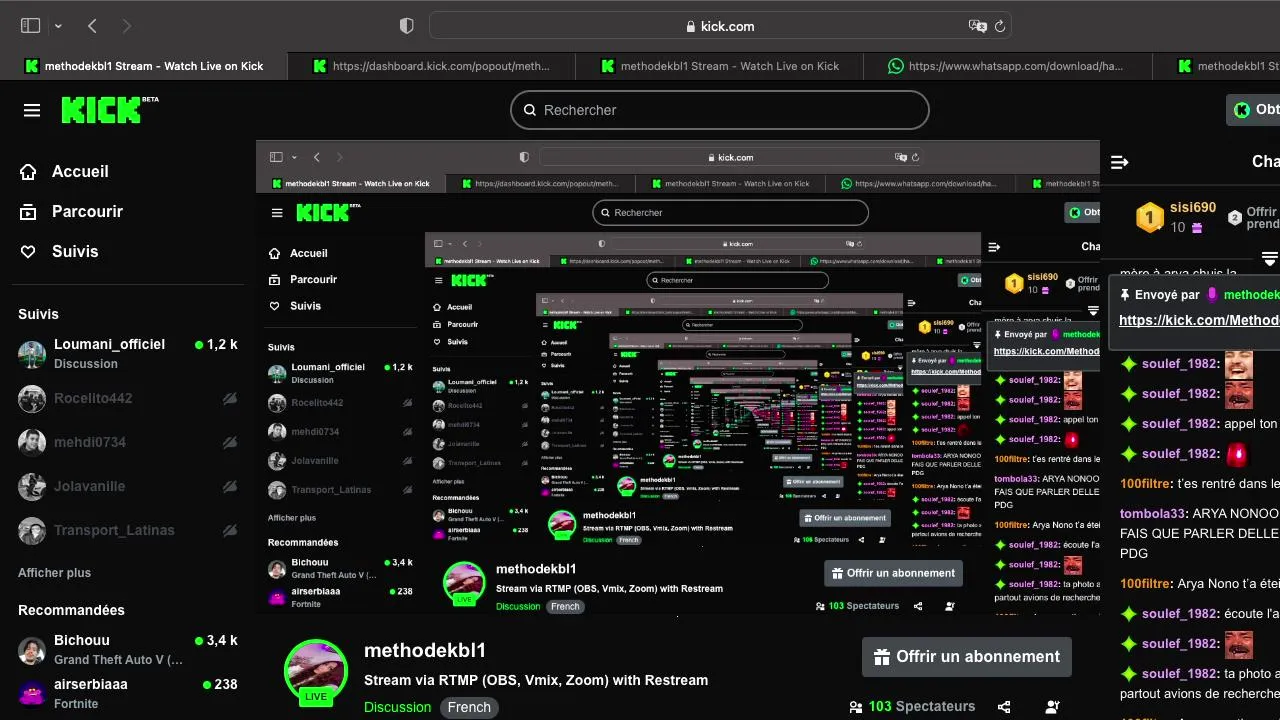Collapse the main page's chat with the arrow-lines icon

pos(1120,161)
